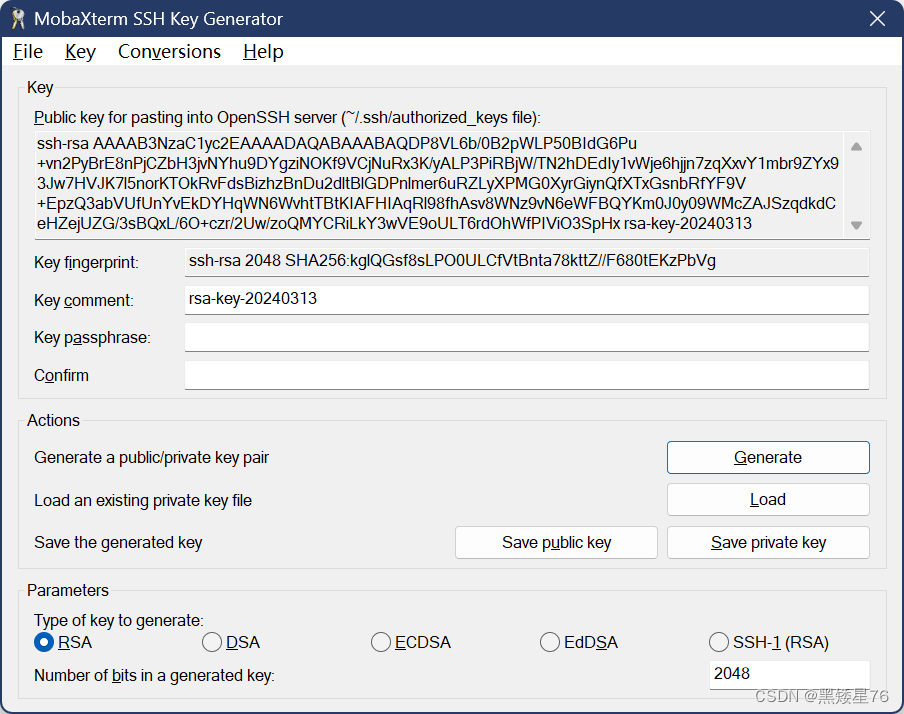Click Save private key button
The width and height of the screenshot is (904, 714).
[768, 542]
